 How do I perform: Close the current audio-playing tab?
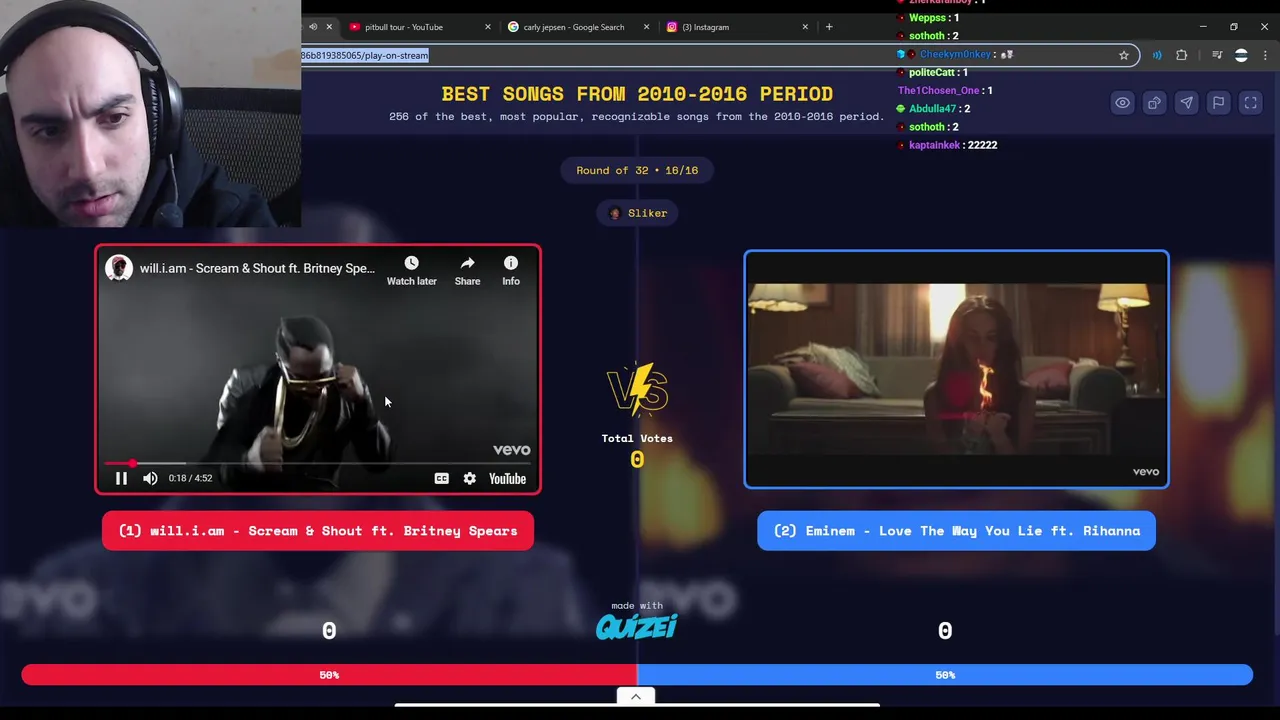(x=329, y=27)
